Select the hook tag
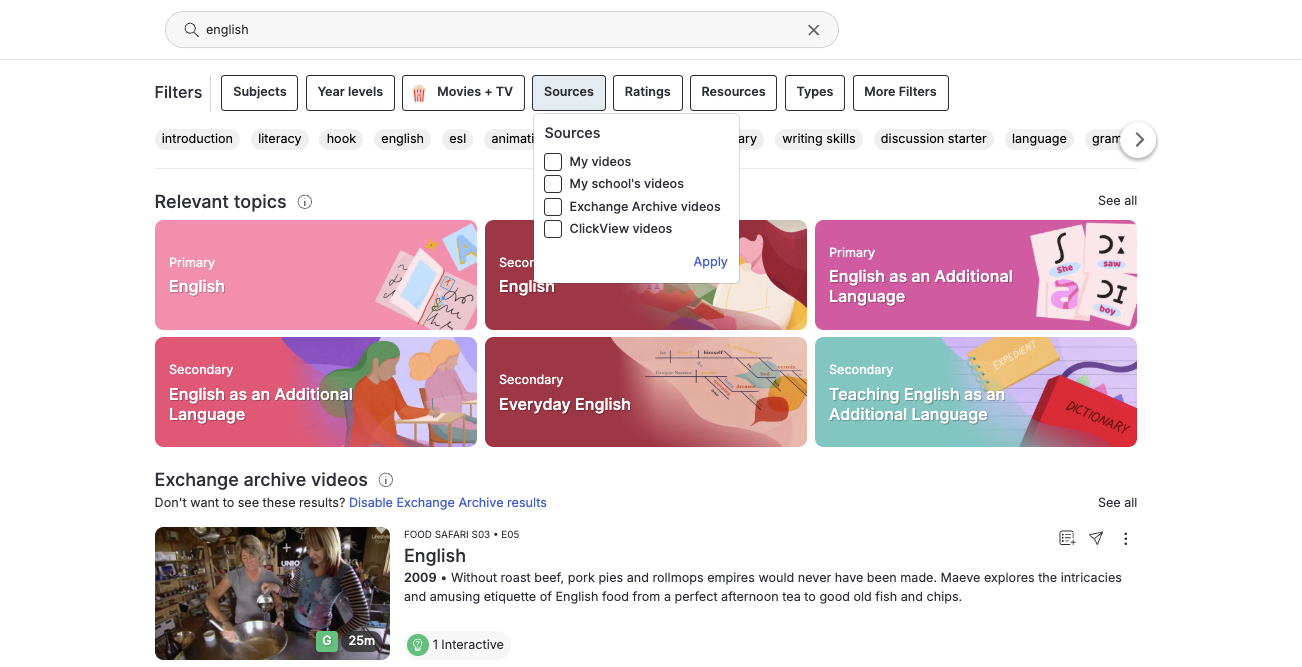The width and height of the screenshot is (1302, 667). [x=341, y=139]
